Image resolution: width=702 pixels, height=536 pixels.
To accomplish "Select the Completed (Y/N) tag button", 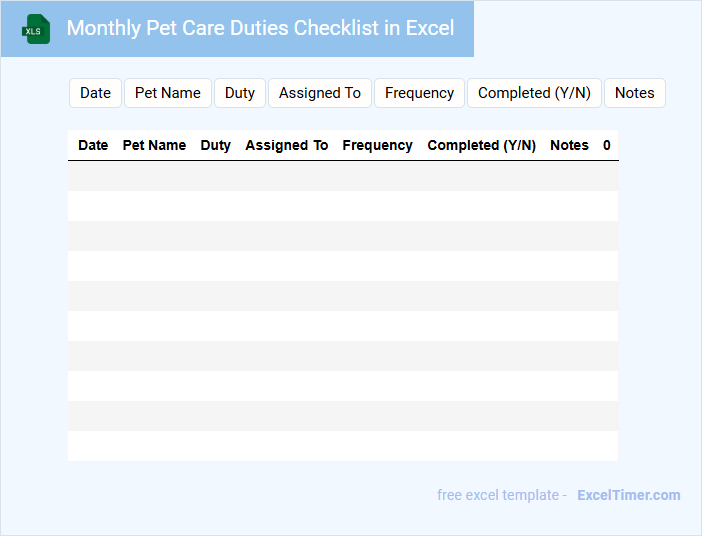I will pyautogui.click(x=534, y=93).
